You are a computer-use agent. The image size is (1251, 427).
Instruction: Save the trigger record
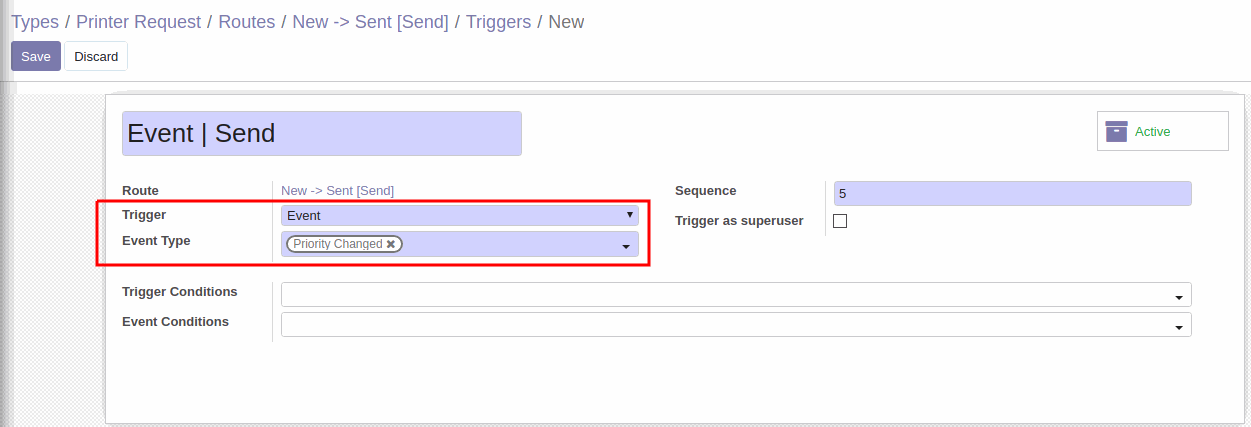36,56
